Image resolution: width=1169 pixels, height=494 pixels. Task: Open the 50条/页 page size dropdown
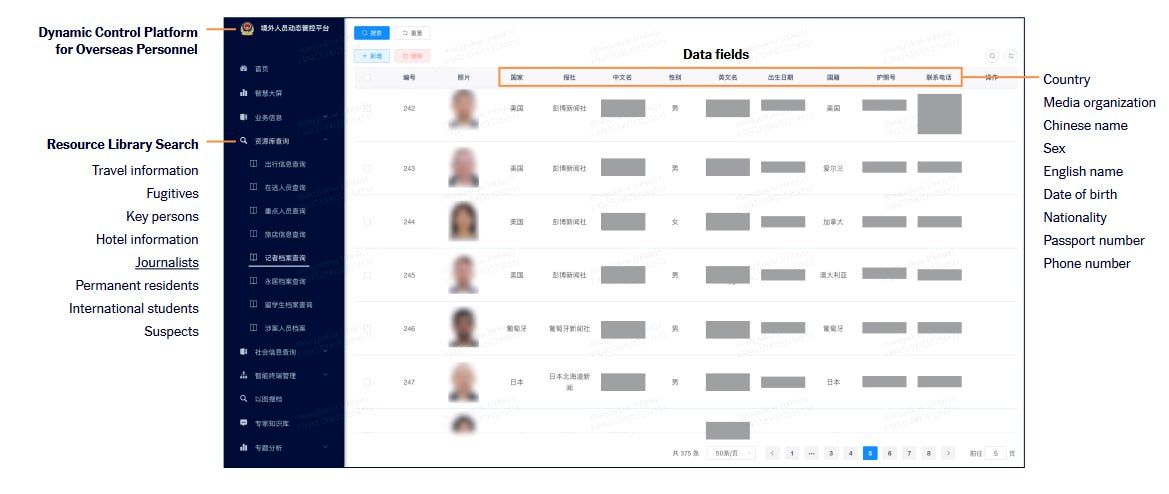(x=732, y=453)
